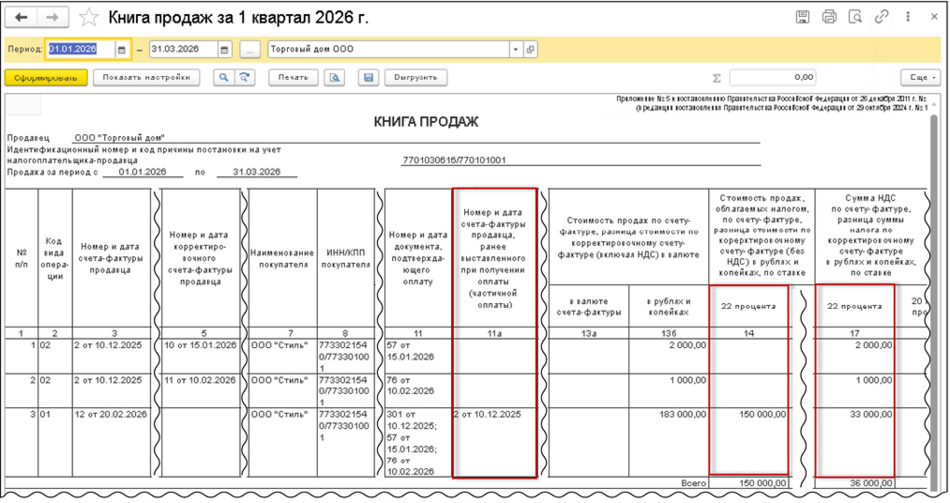
Task: Click the Выгрузить button
Action: [414, 77]
